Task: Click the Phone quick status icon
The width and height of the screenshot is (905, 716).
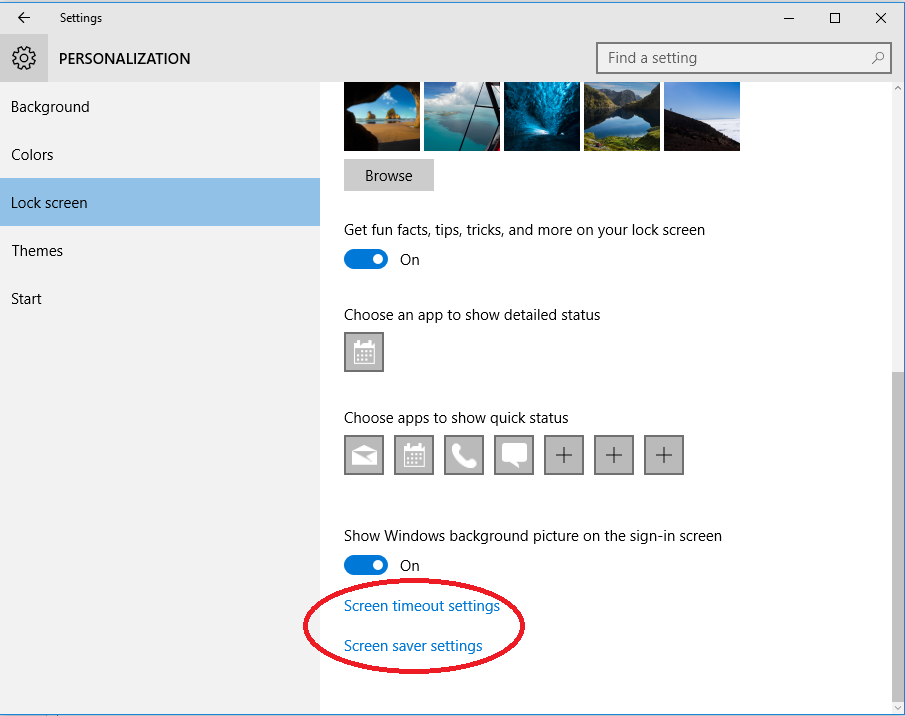Action: tap(464, 455)
